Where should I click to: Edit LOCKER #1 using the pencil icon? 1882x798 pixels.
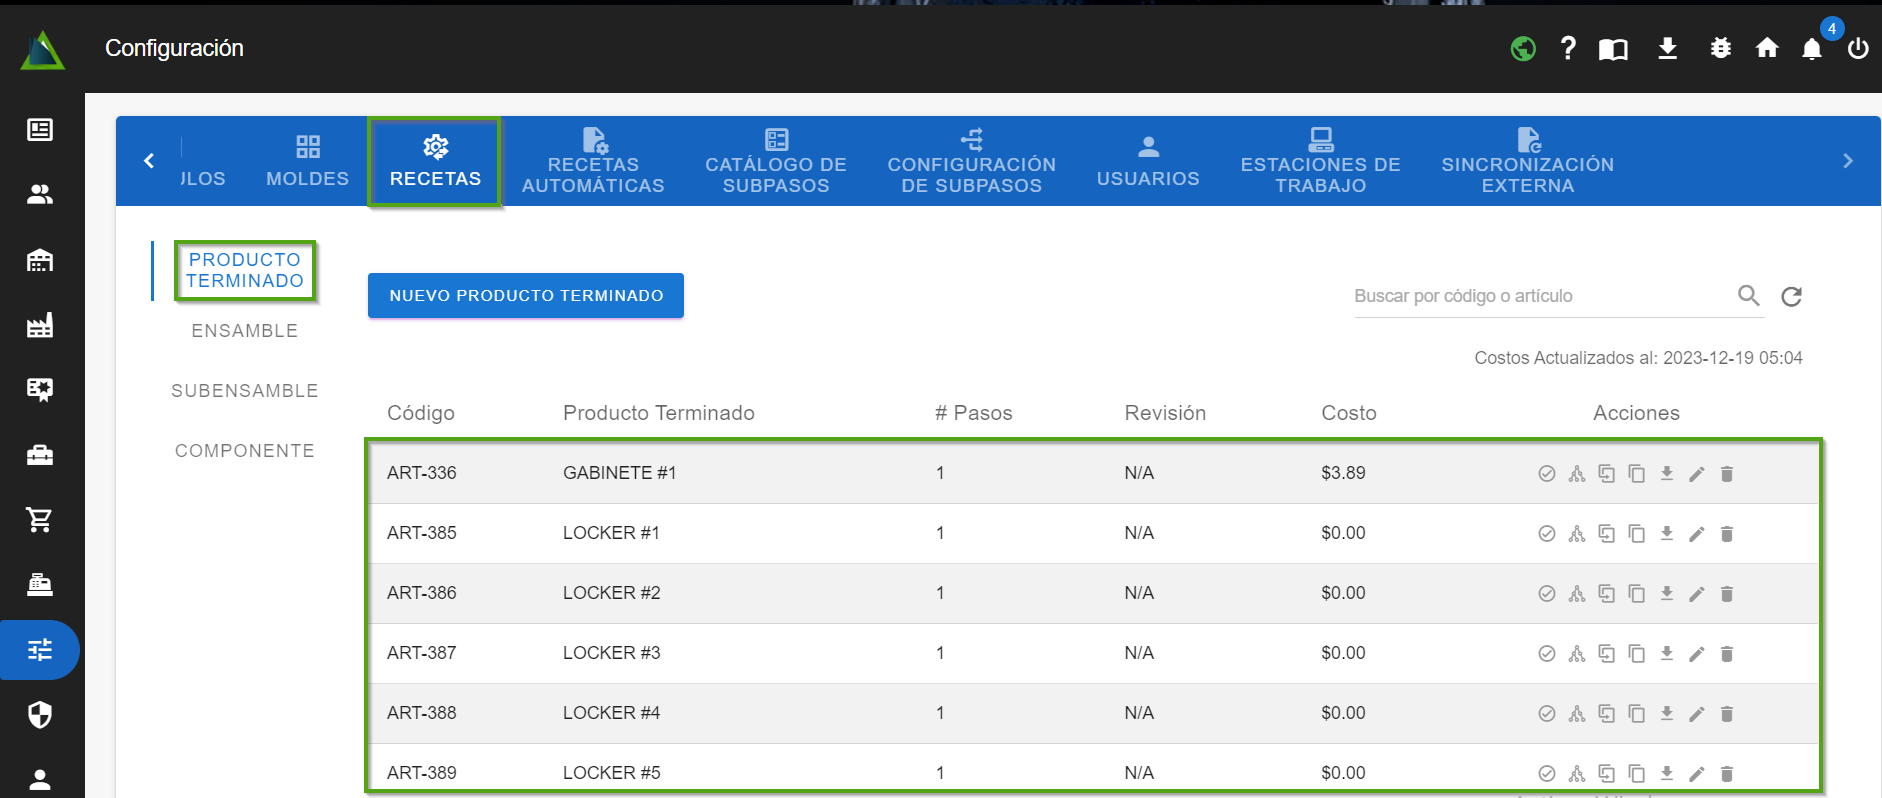point(1696,534)
